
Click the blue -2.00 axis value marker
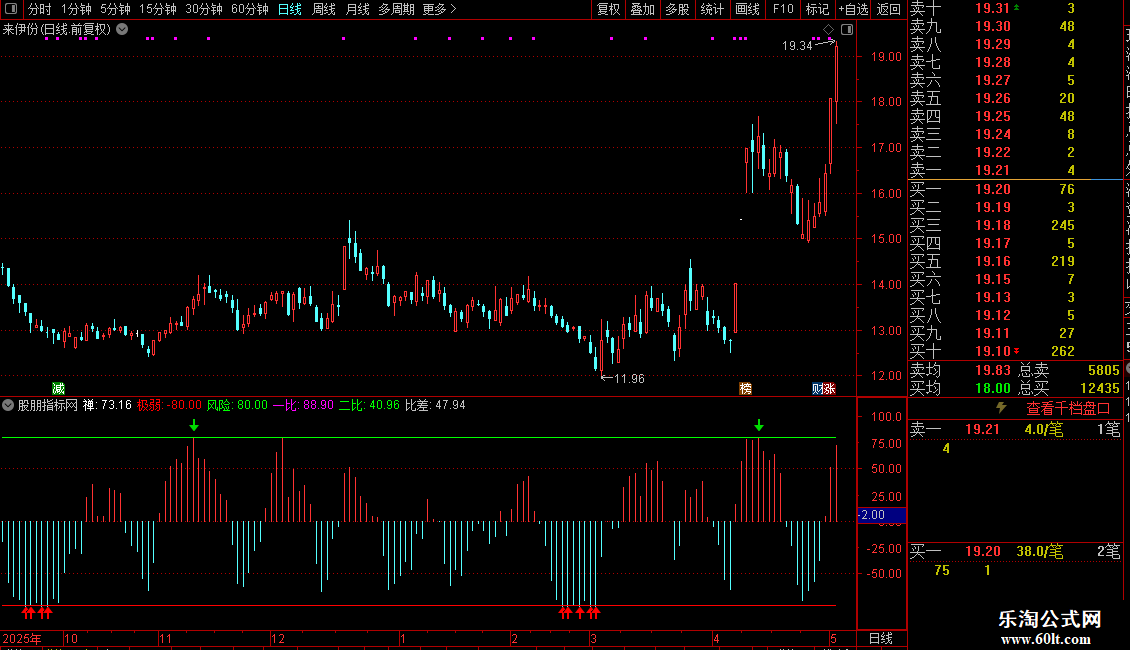click(881, 515)
